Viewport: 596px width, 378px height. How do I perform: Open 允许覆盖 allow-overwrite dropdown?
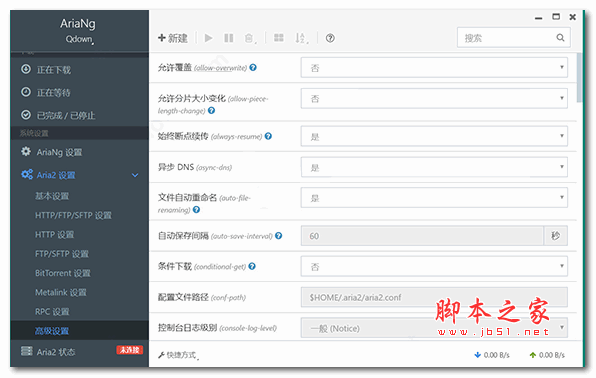coord(434,68)
